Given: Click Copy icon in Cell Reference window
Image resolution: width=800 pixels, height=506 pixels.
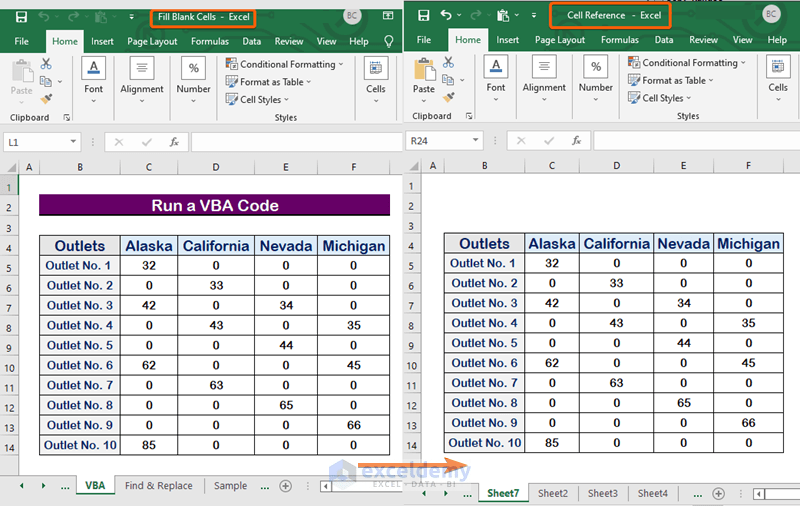Looking at the screenshot, I should [448, 80].
